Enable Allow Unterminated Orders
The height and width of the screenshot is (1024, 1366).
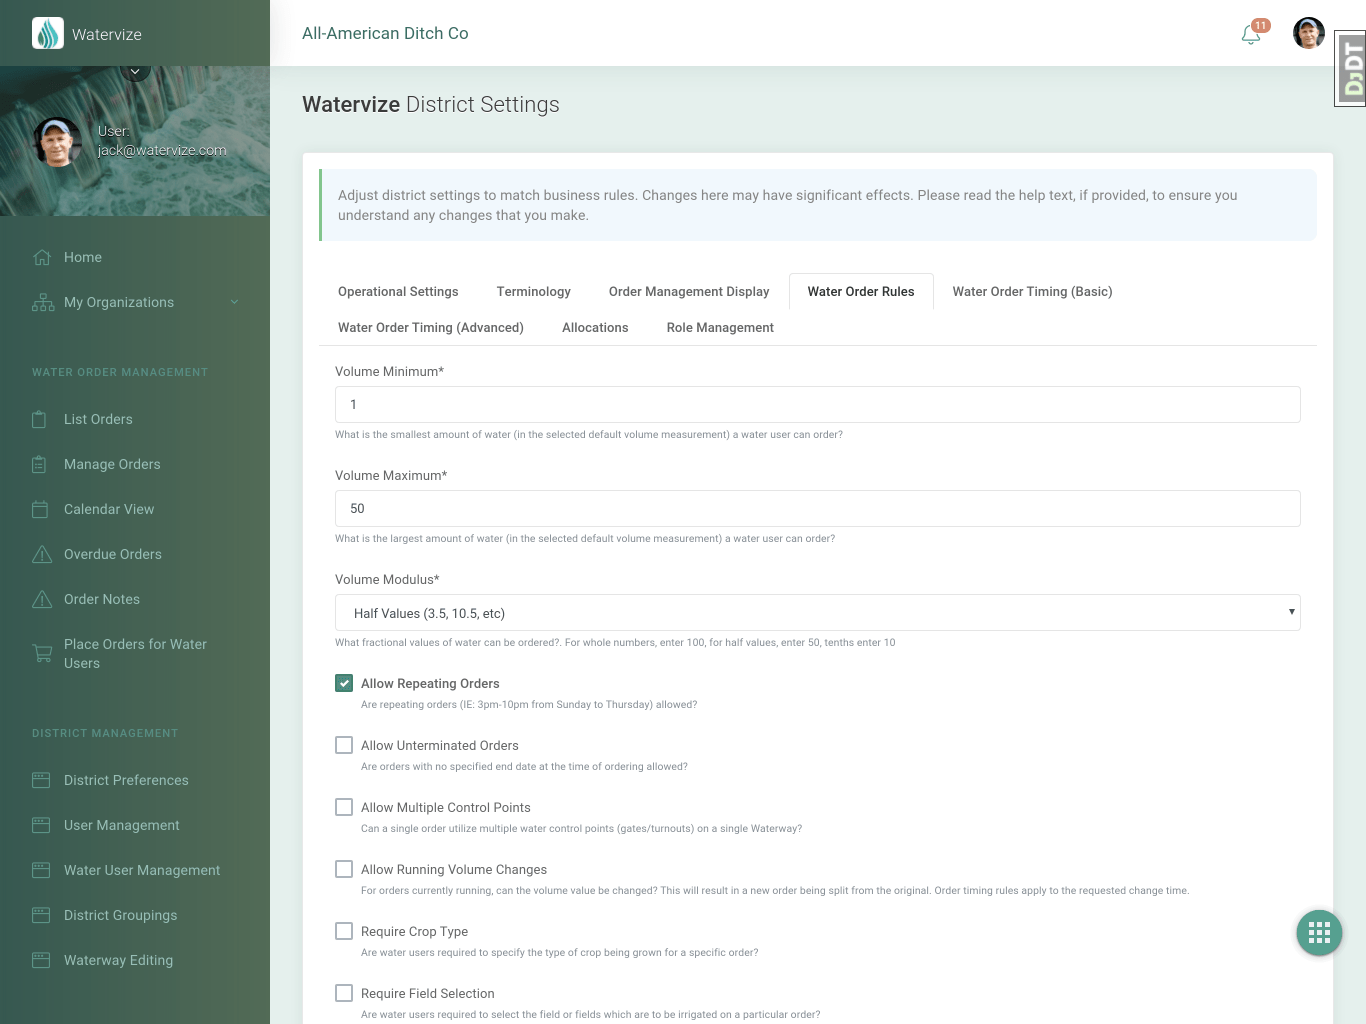point(344,745)
